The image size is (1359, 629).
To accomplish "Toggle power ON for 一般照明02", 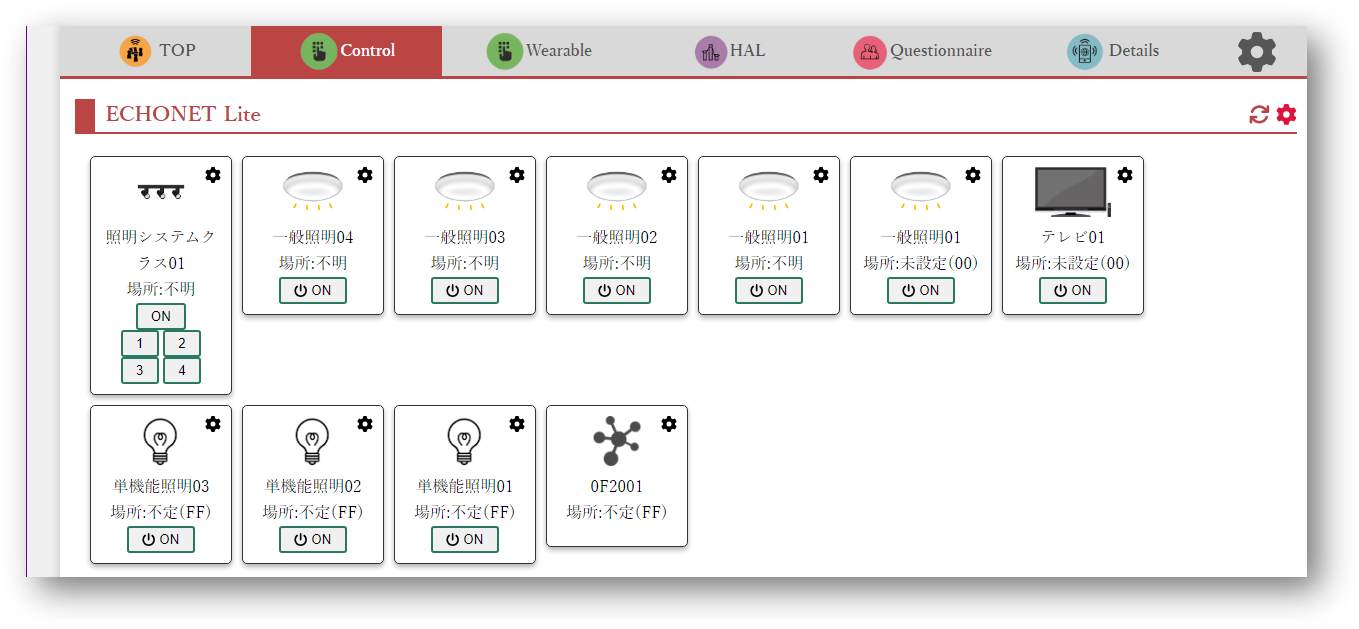I will 617,290.
